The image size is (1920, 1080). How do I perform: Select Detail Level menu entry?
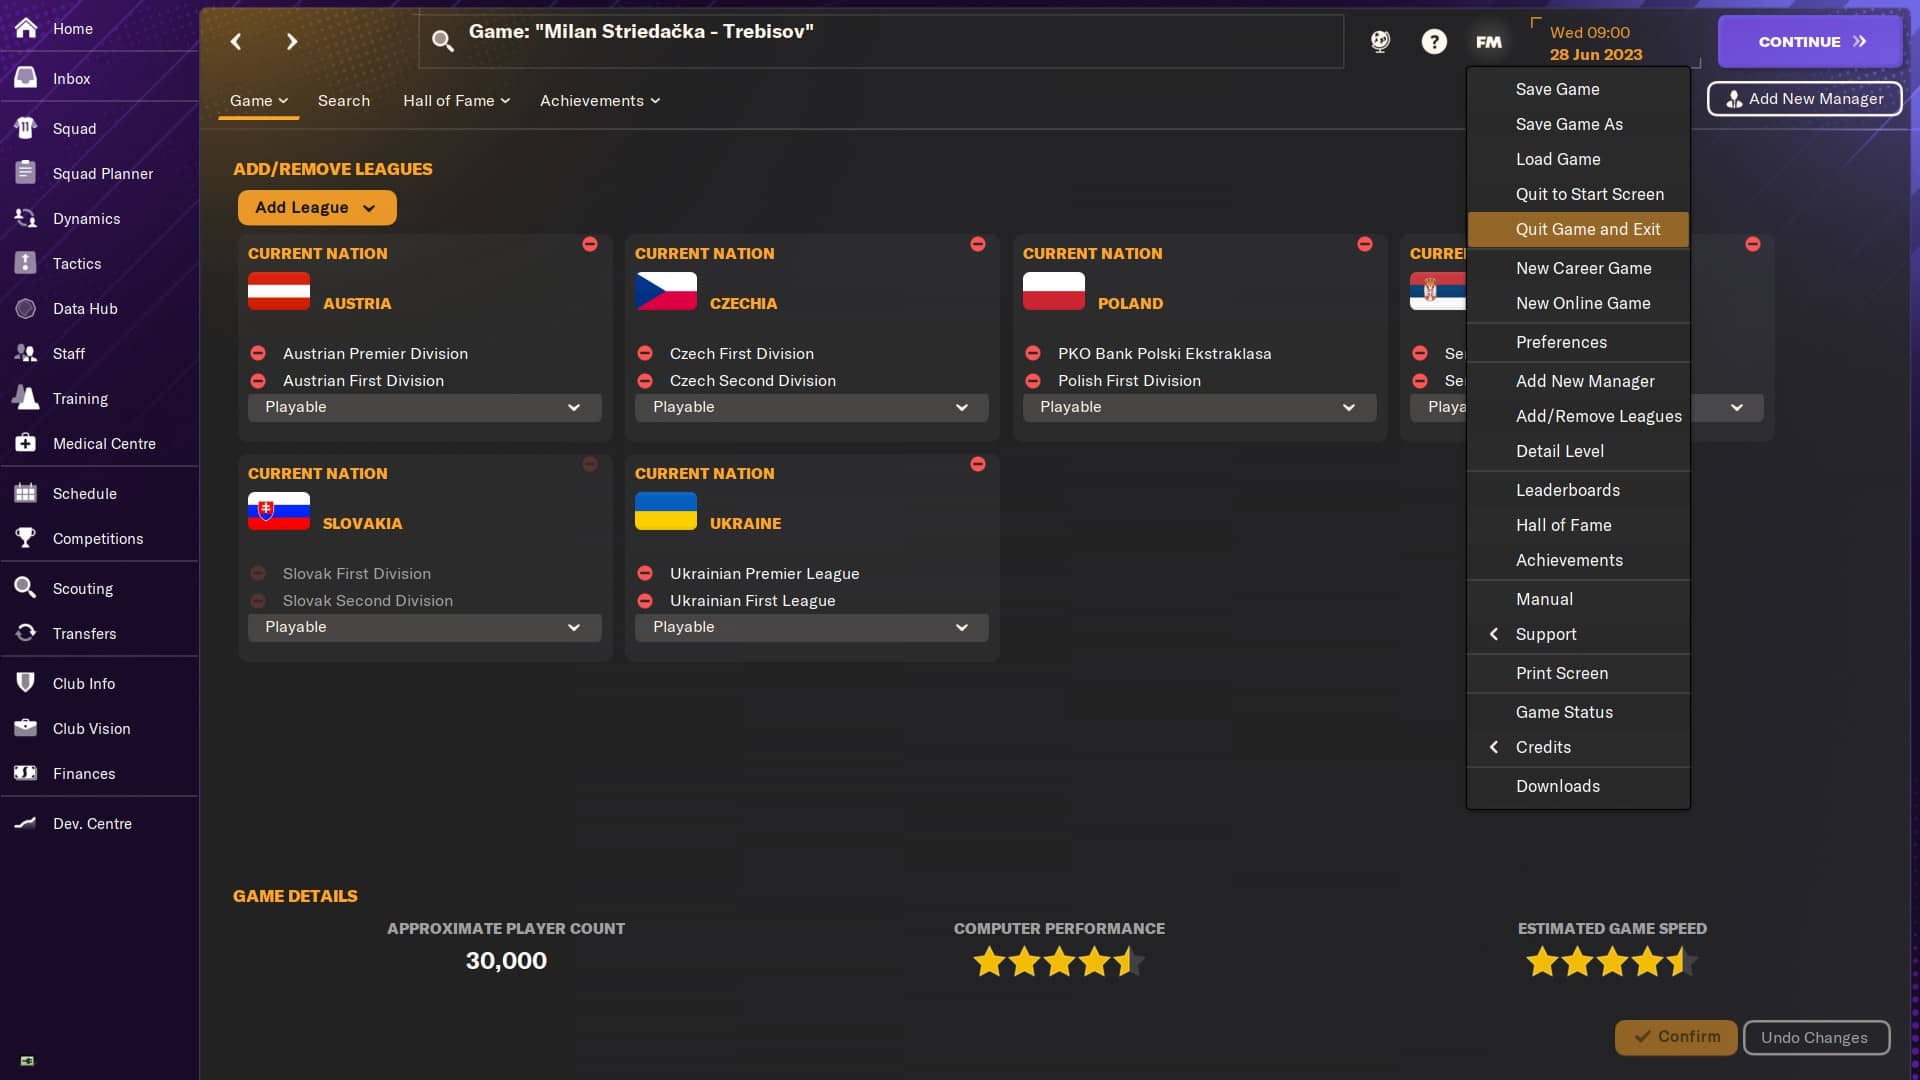(1578, 451)
